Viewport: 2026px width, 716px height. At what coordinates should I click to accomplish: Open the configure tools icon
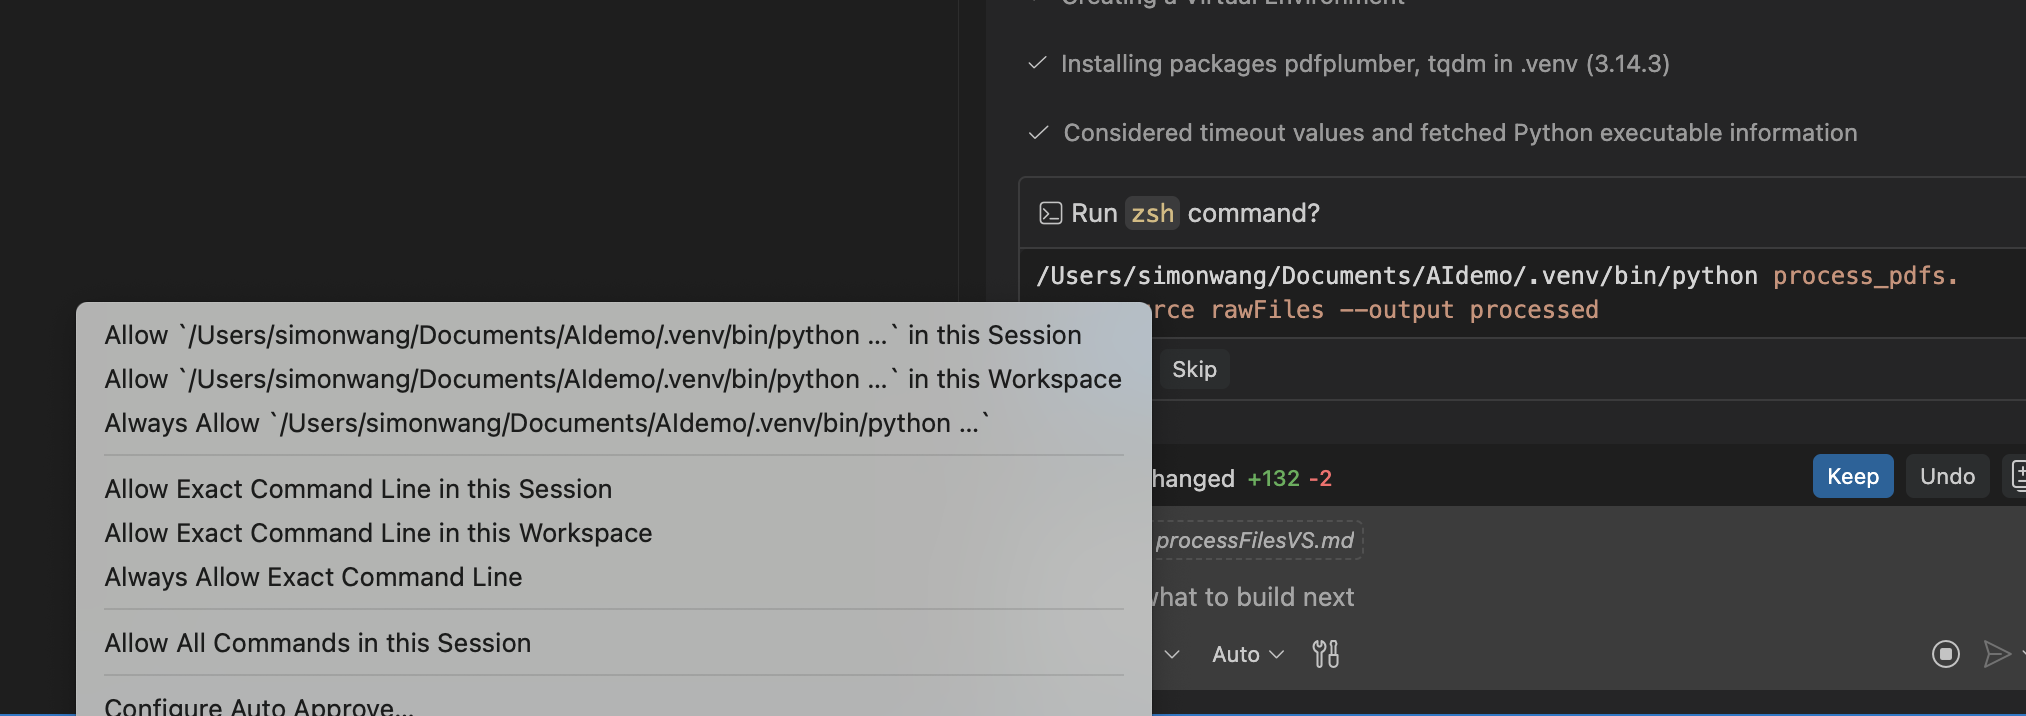point(1325,654)
